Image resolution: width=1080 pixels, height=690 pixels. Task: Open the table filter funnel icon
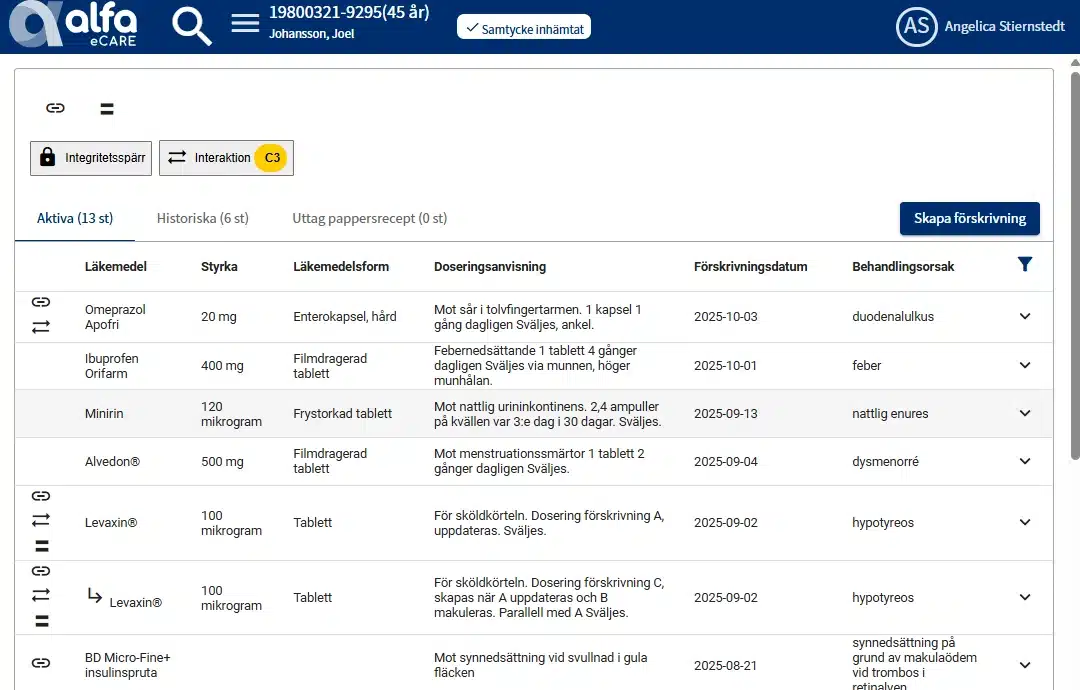tap(1024, 264)
